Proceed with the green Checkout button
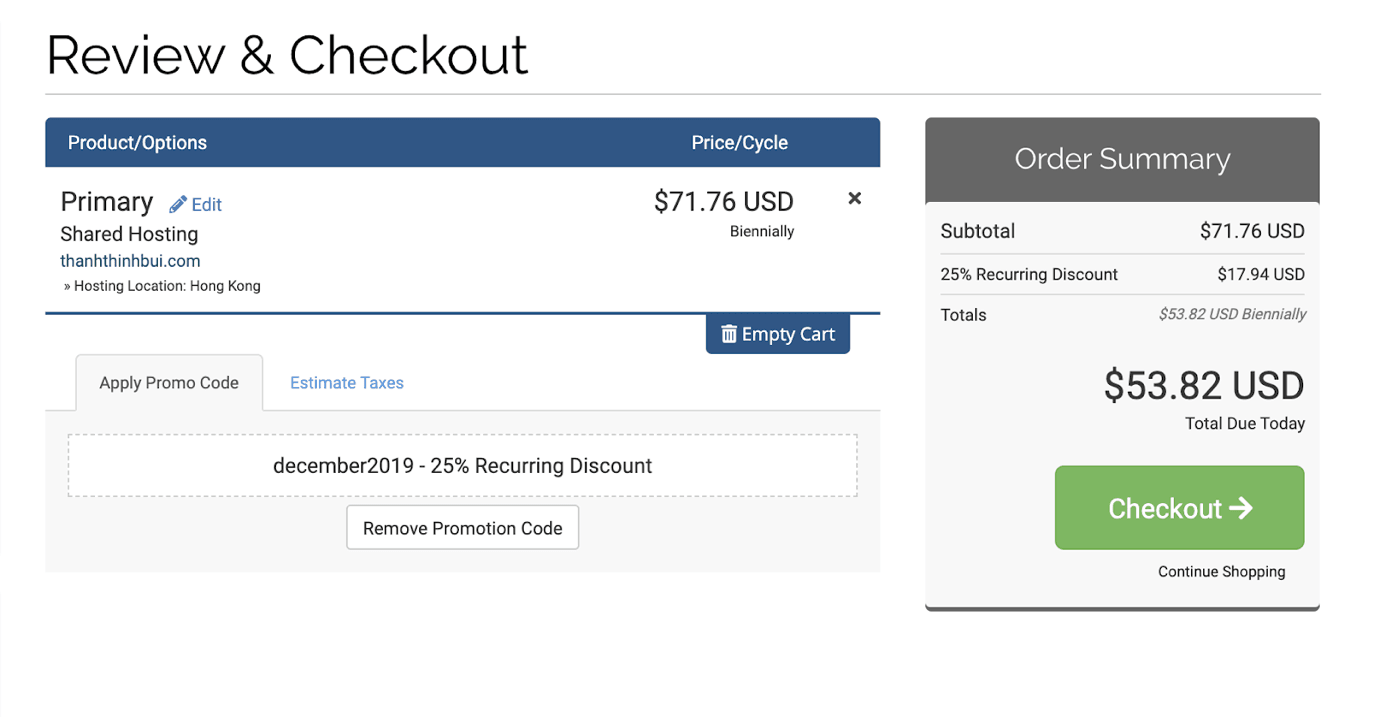 (1180, 508)
